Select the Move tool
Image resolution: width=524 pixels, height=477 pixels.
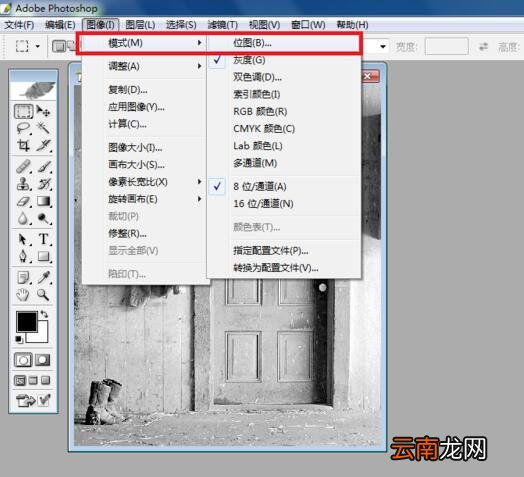43,111
